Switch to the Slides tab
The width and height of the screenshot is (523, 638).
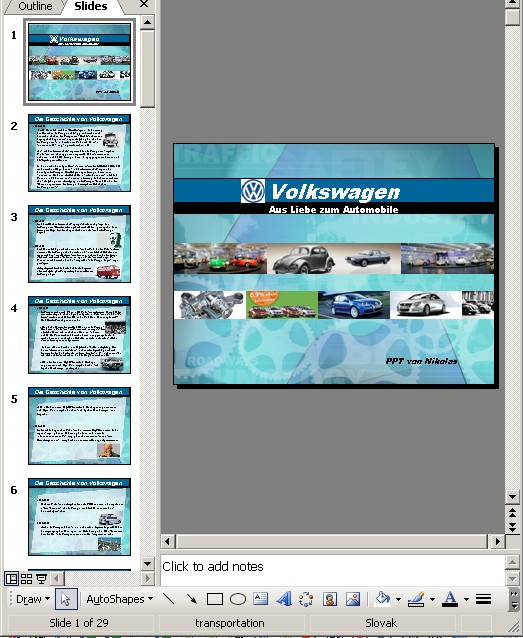point(90,6)
